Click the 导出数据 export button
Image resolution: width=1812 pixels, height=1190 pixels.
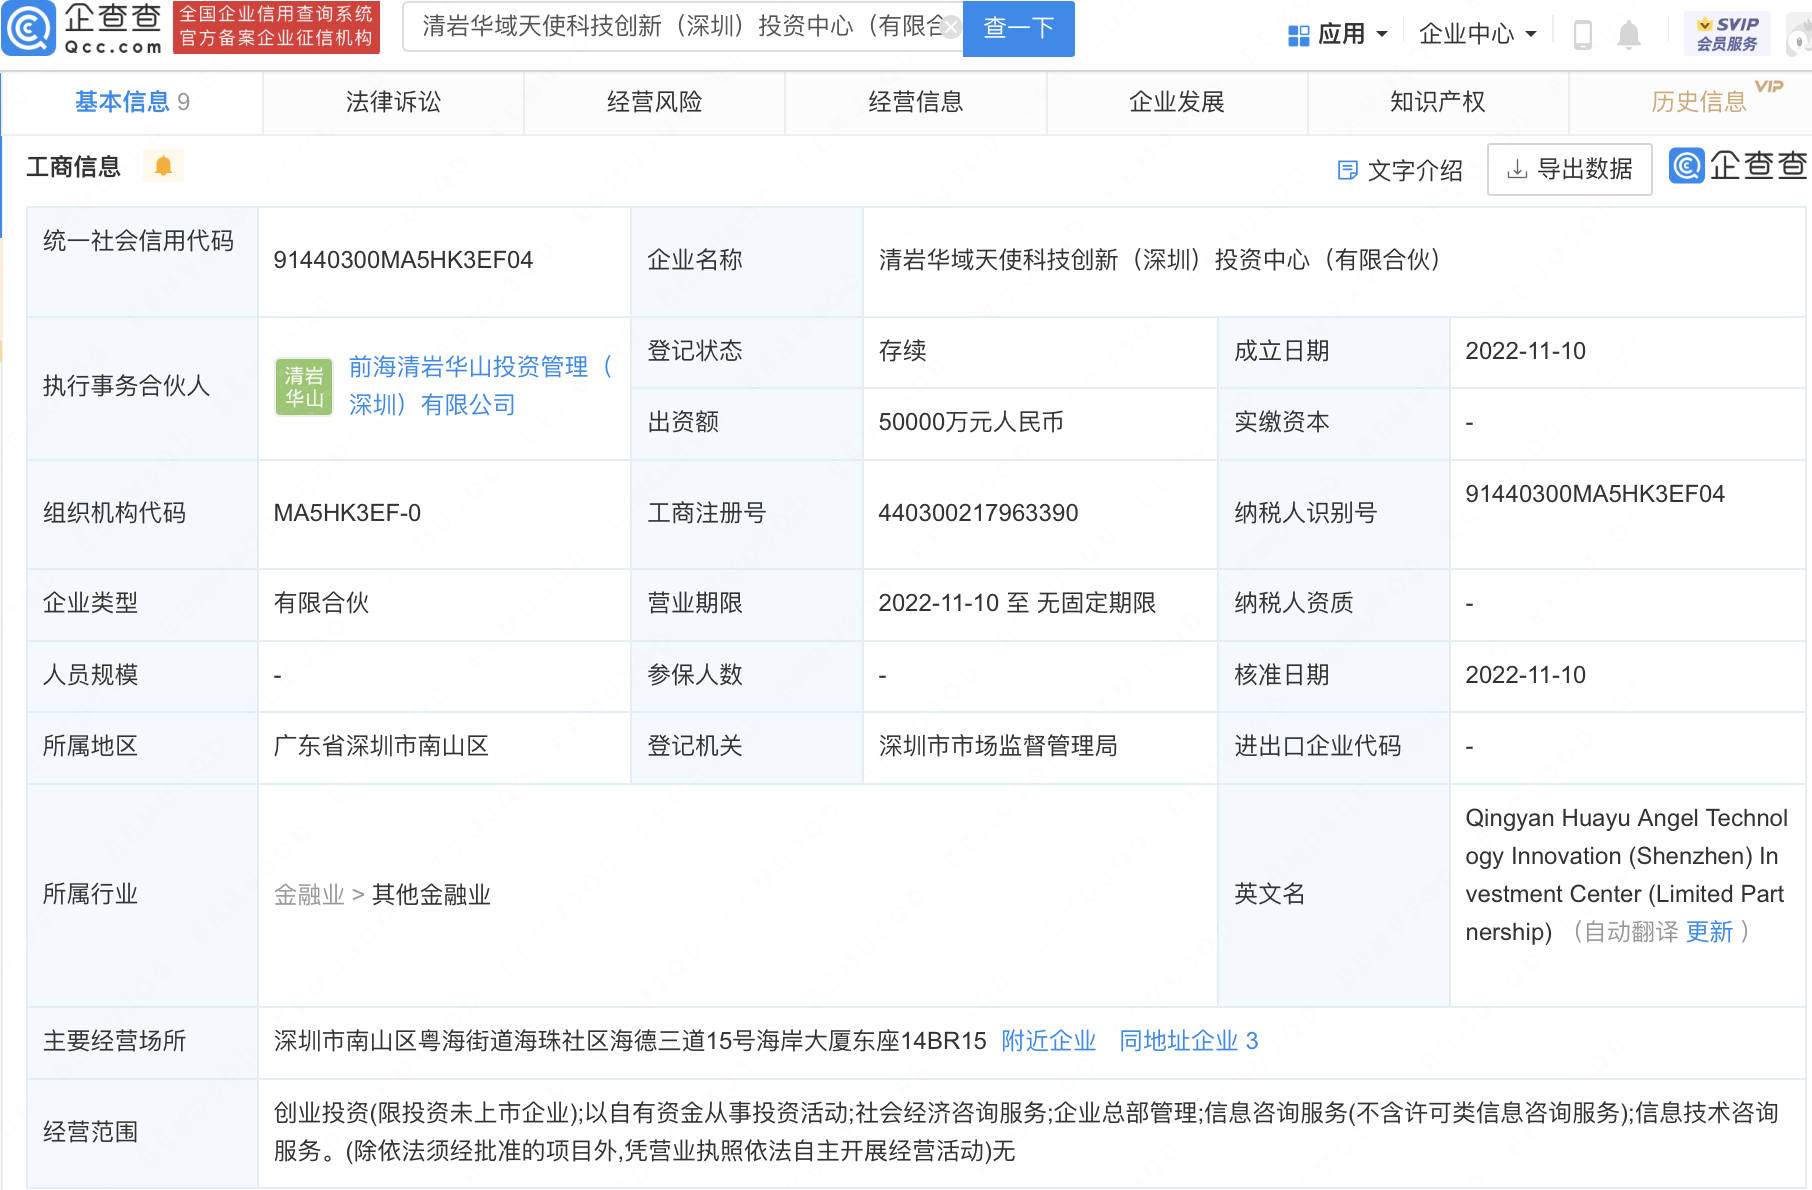pyautogui.click(x=1569, y=169)
